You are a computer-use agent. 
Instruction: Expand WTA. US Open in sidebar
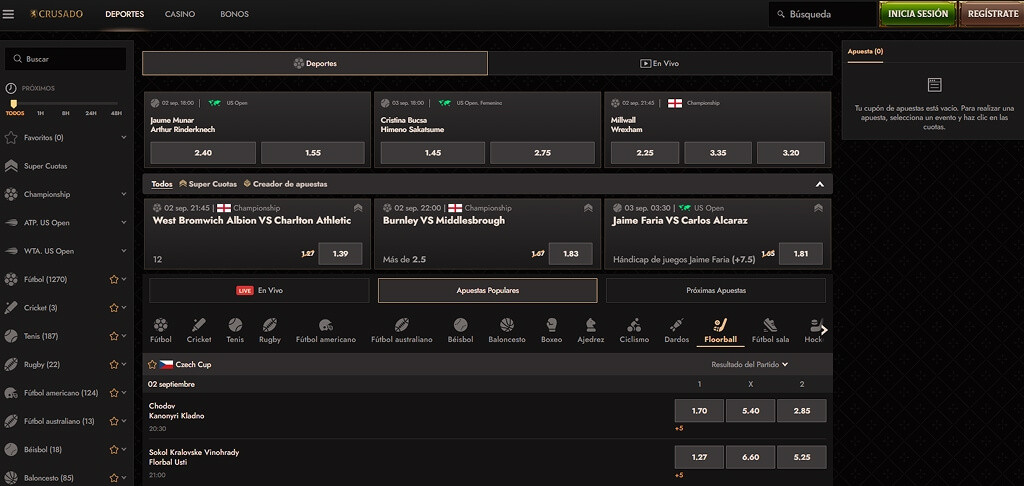coord(123,251)
